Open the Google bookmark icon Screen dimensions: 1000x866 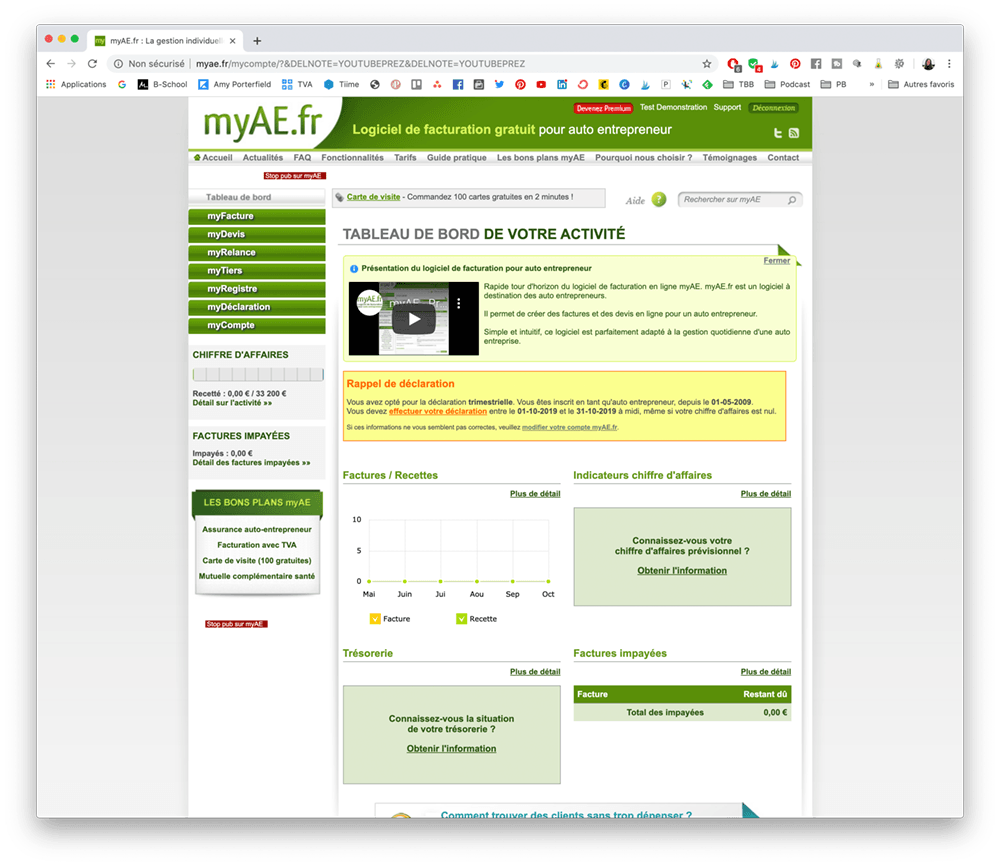pos(122,84)
